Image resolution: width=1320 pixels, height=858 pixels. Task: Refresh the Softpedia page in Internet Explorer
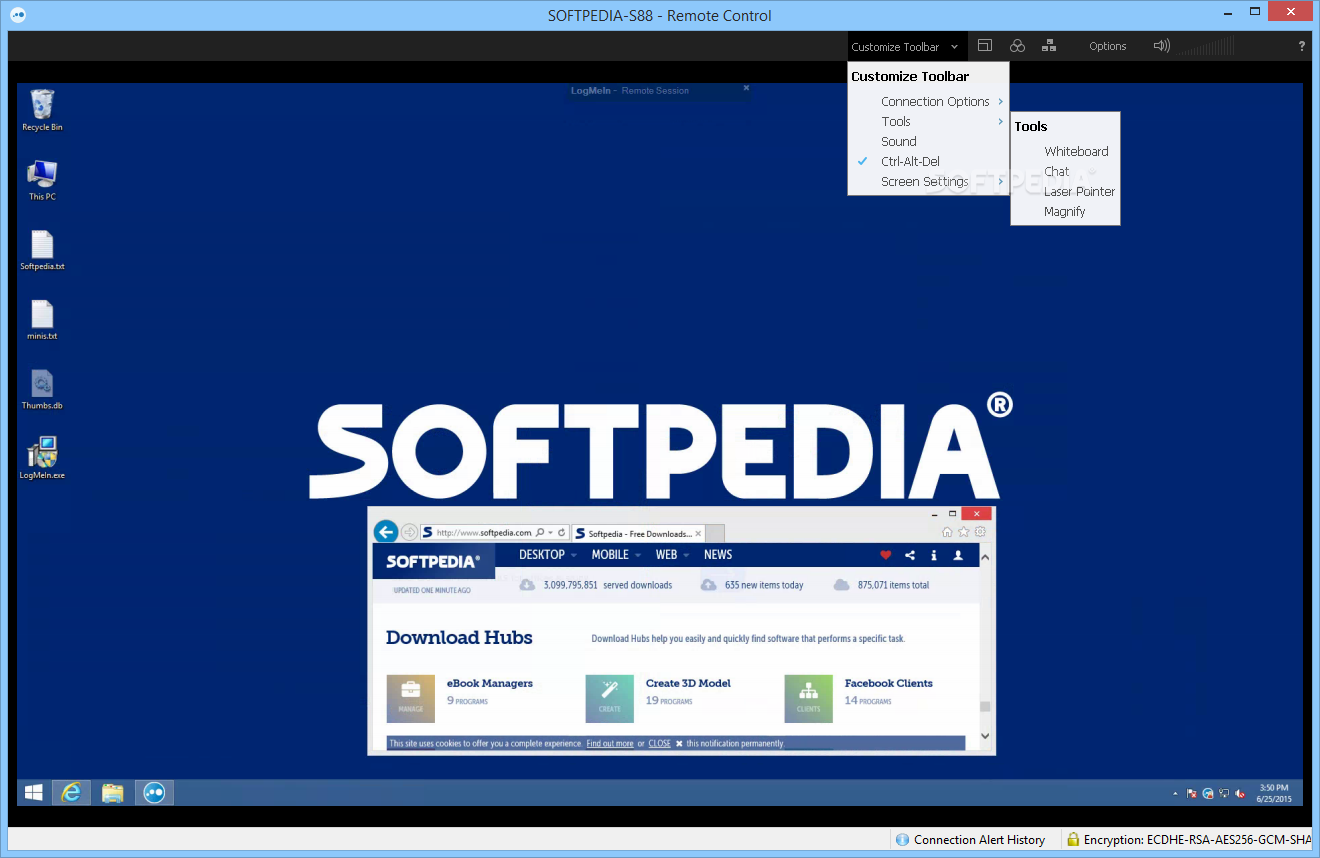pos(562,533)
